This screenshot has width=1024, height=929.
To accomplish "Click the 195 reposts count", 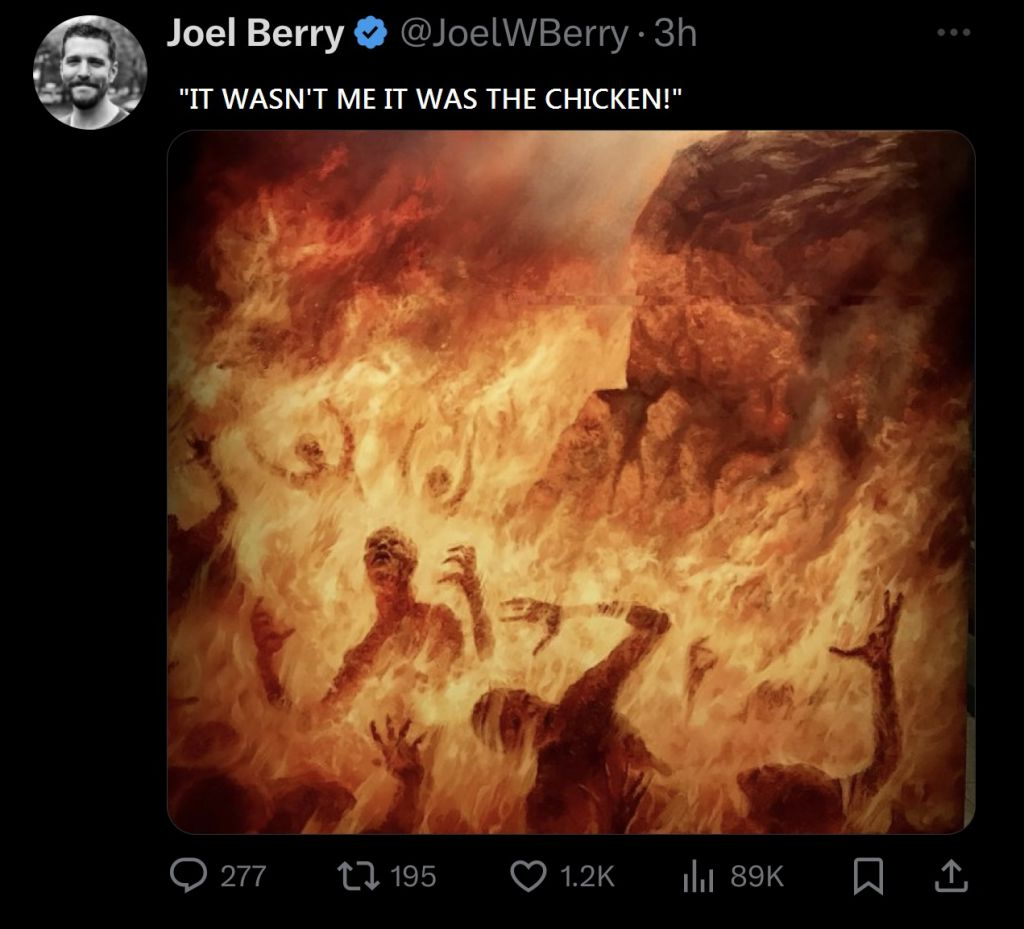I will (x=413, y=877).
